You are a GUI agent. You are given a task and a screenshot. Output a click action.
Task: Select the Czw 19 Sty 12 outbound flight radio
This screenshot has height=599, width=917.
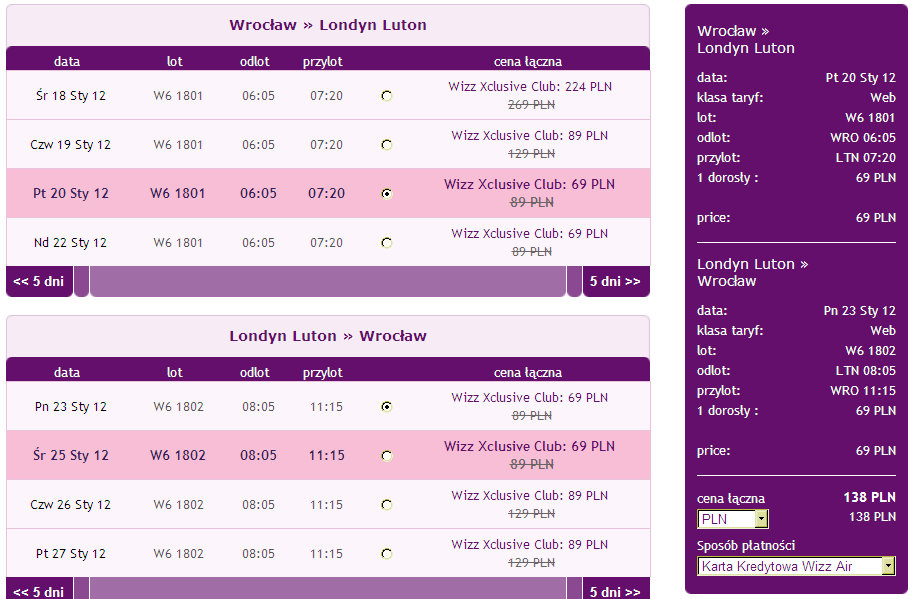[x=387, y=145]
